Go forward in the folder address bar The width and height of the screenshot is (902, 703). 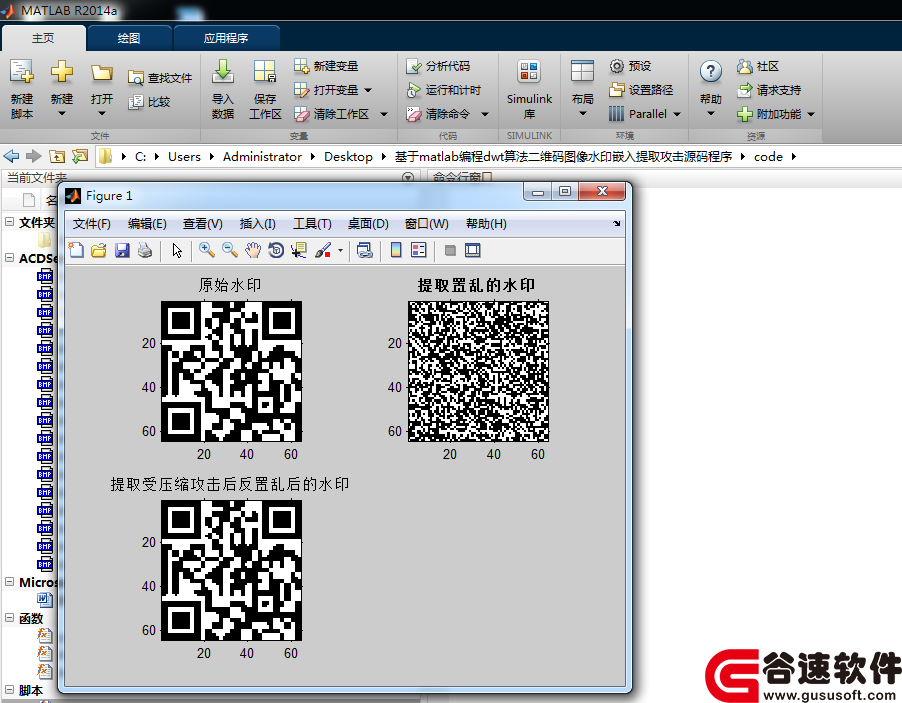coord(34,156)
